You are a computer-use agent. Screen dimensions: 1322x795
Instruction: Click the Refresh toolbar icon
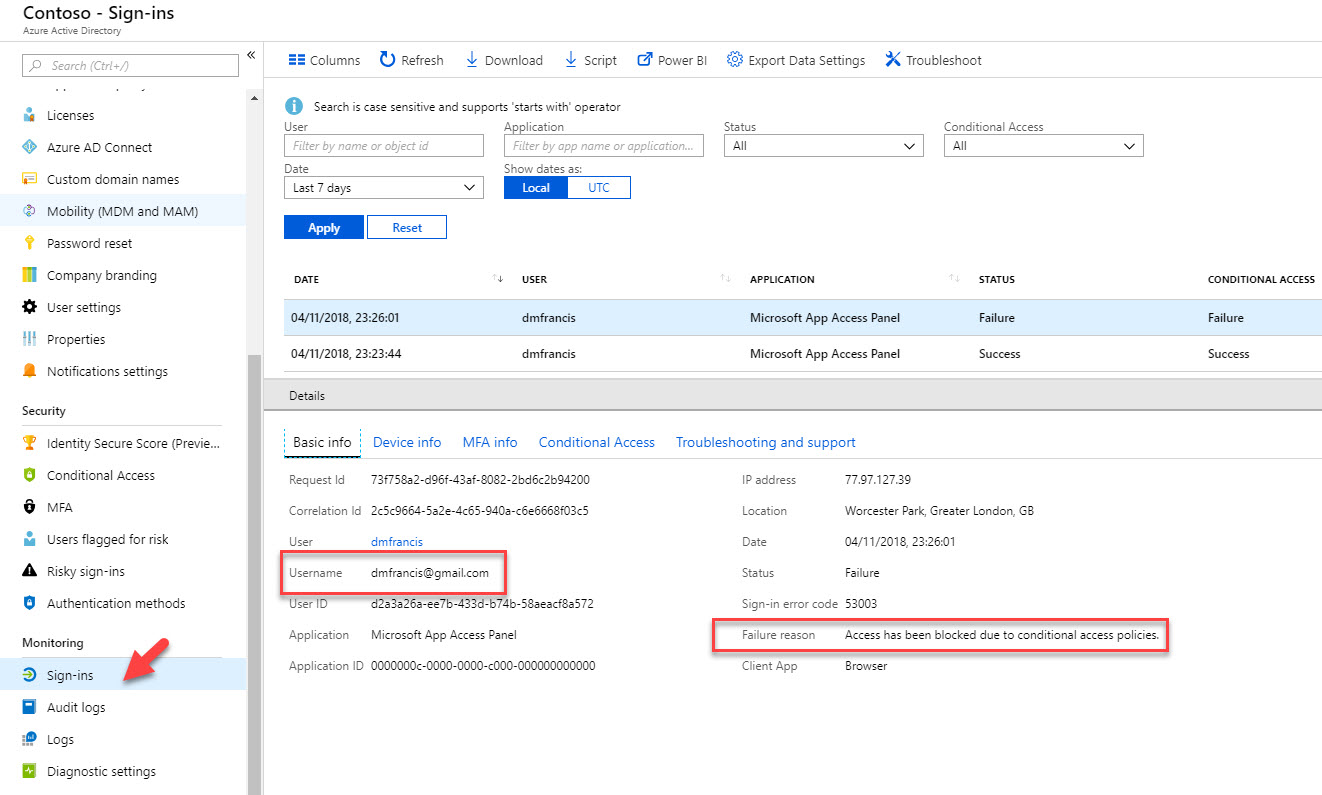[x=387, y=60]
